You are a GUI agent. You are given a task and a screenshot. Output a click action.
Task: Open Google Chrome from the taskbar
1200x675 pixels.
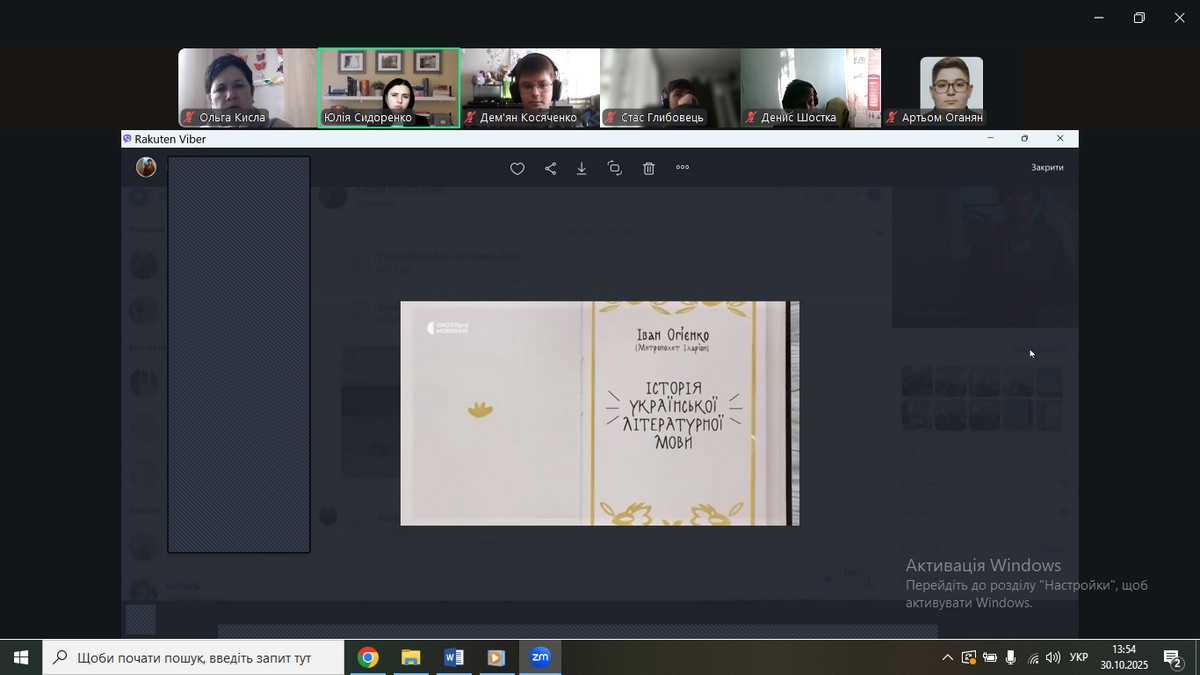pyautogui.click(x=368, y=657)
